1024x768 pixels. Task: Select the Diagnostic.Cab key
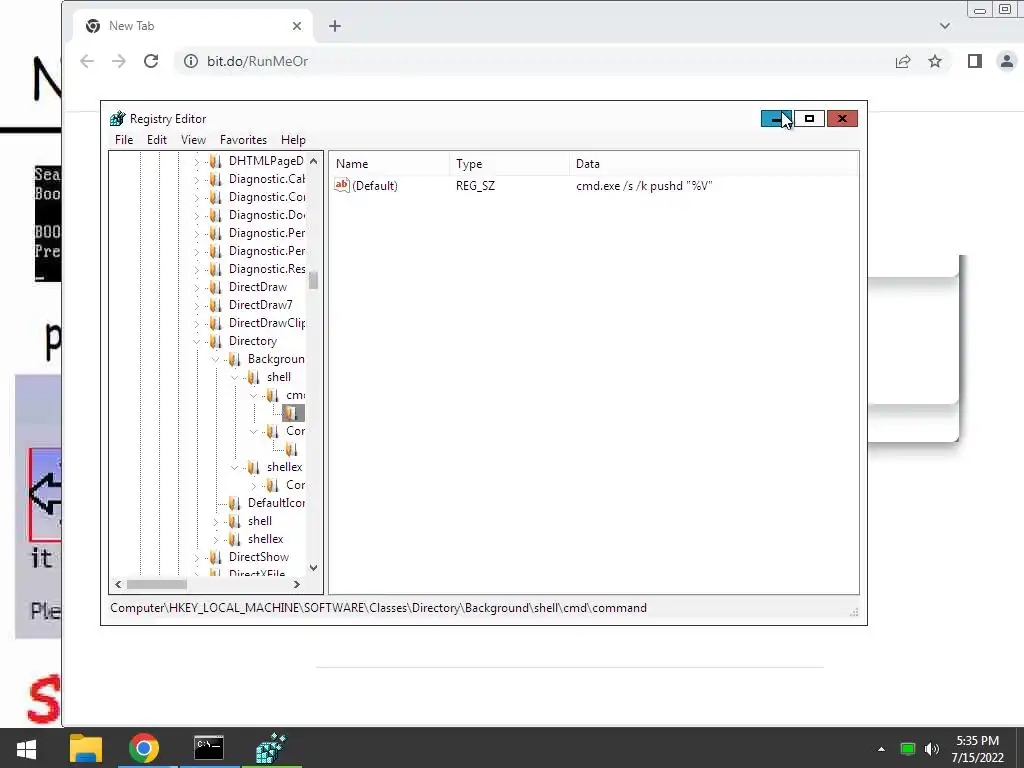click(x=266, y=179)
